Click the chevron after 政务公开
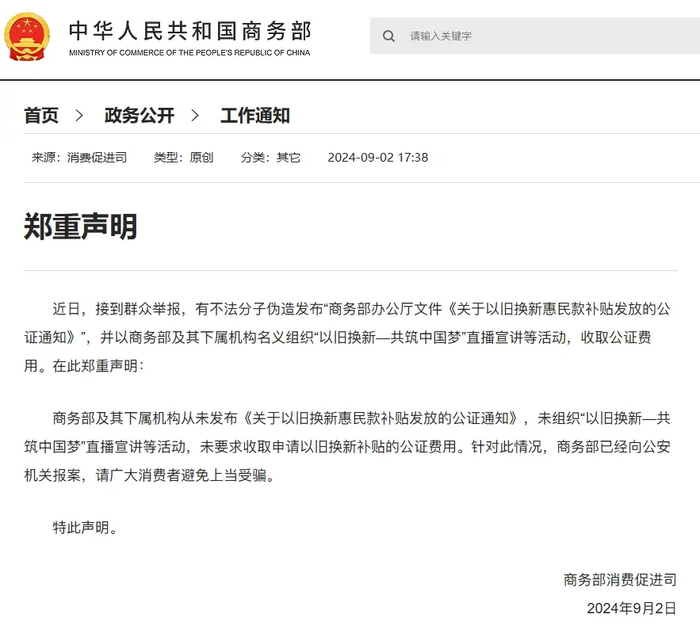This screenshot has width=700, height=641. (196, 116)
